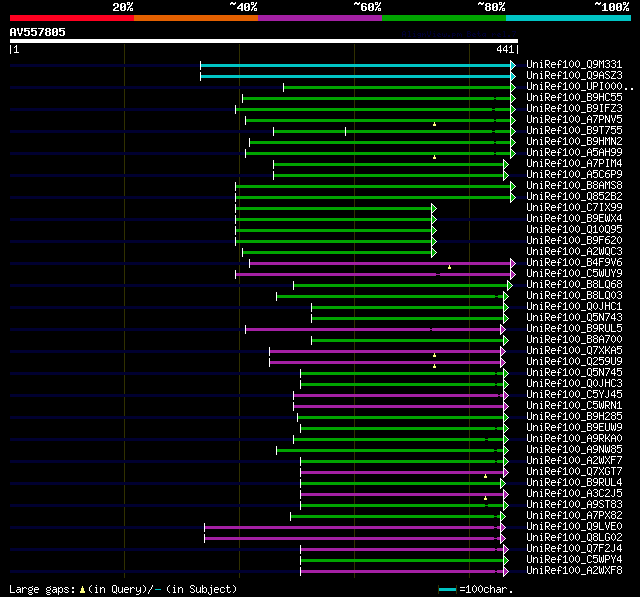Select the UniRef100_A5C6P9 label
Screen dimensions: 640x597
574,175
